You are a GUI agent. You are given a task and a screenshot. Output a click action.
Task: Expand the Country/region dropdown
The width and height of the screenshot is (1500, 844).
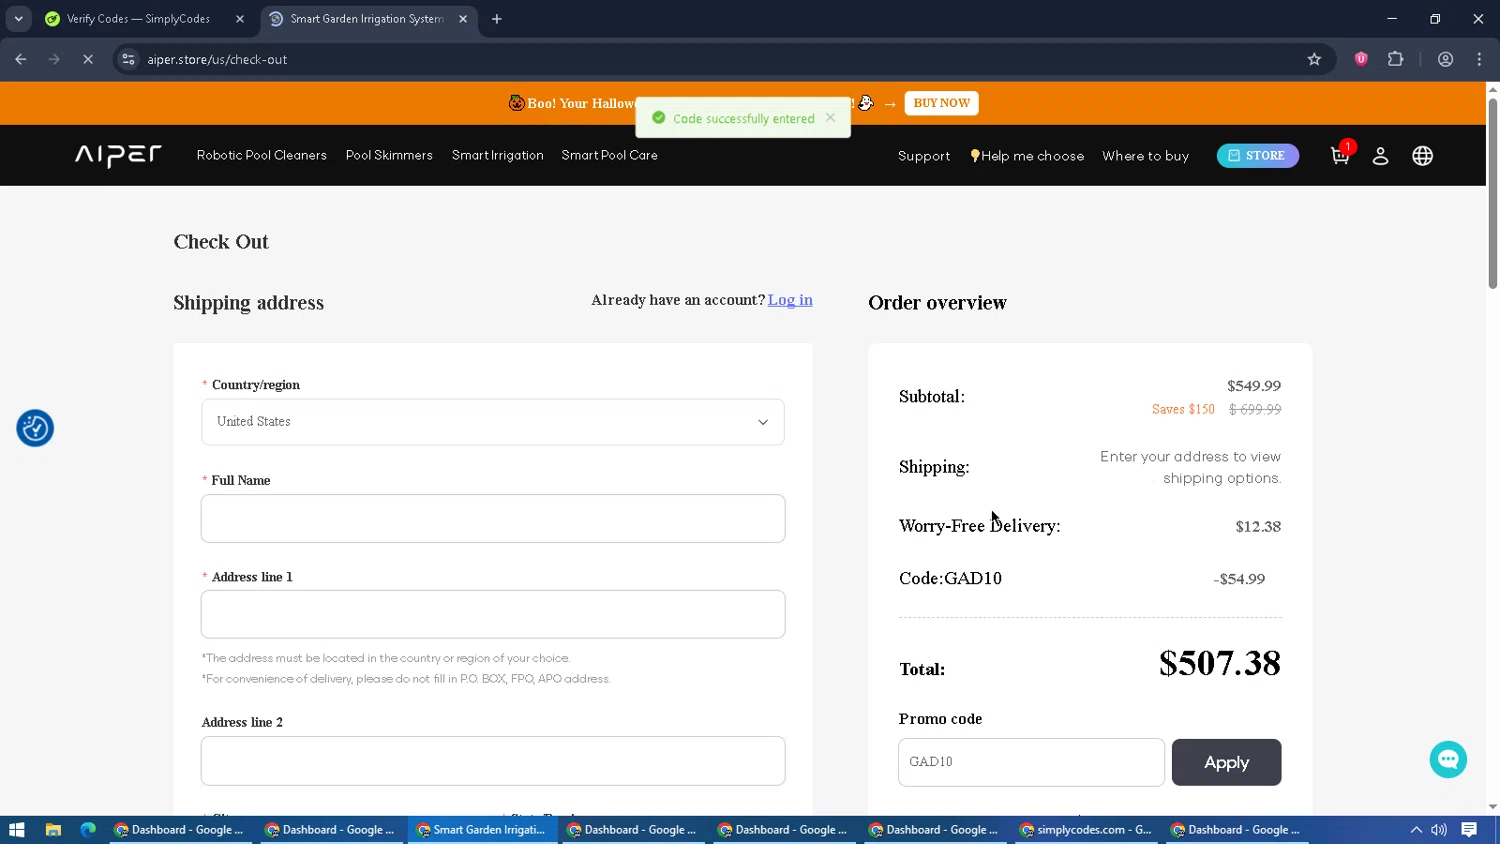tap(493, 422)
